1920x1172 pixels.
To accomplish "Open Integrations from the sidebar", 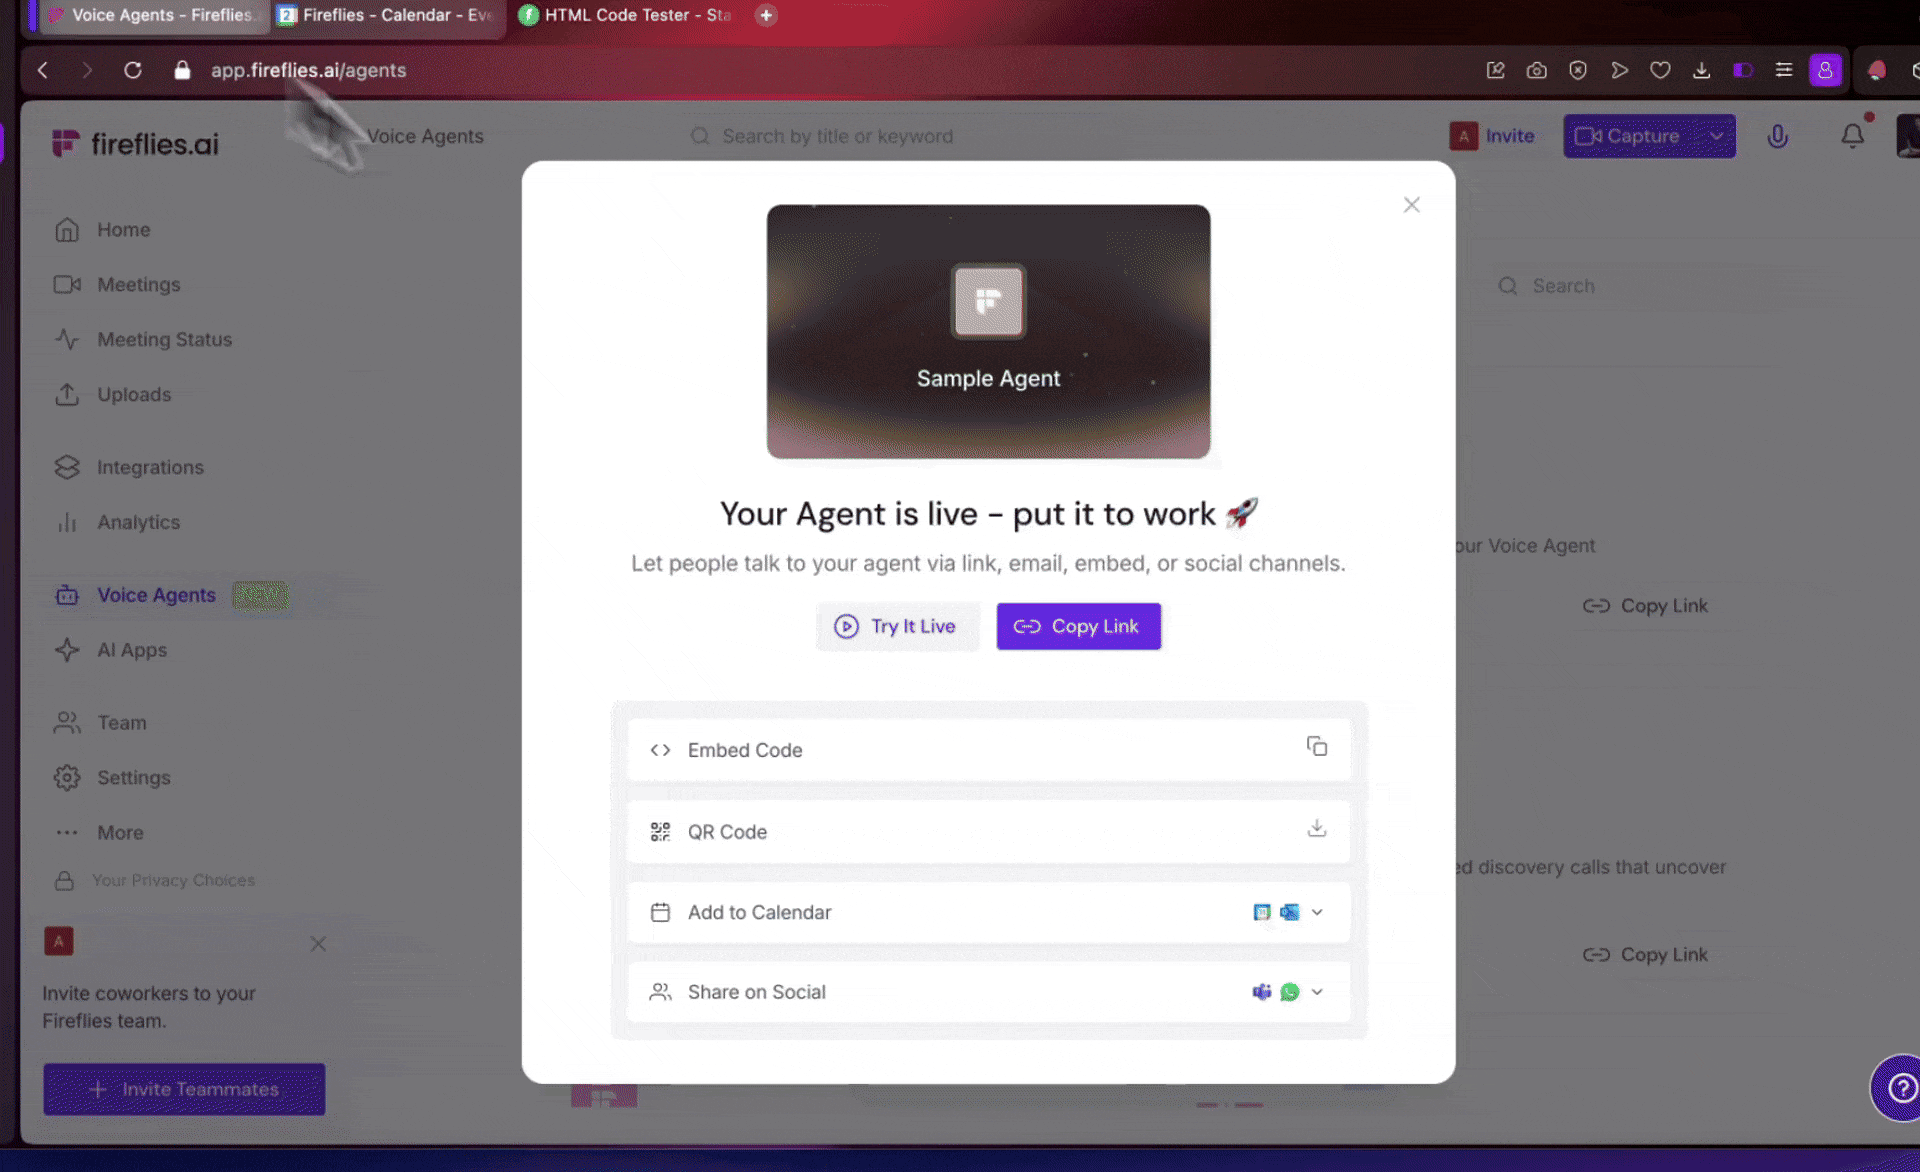I will pyautogui.click(x=150, y=467).
